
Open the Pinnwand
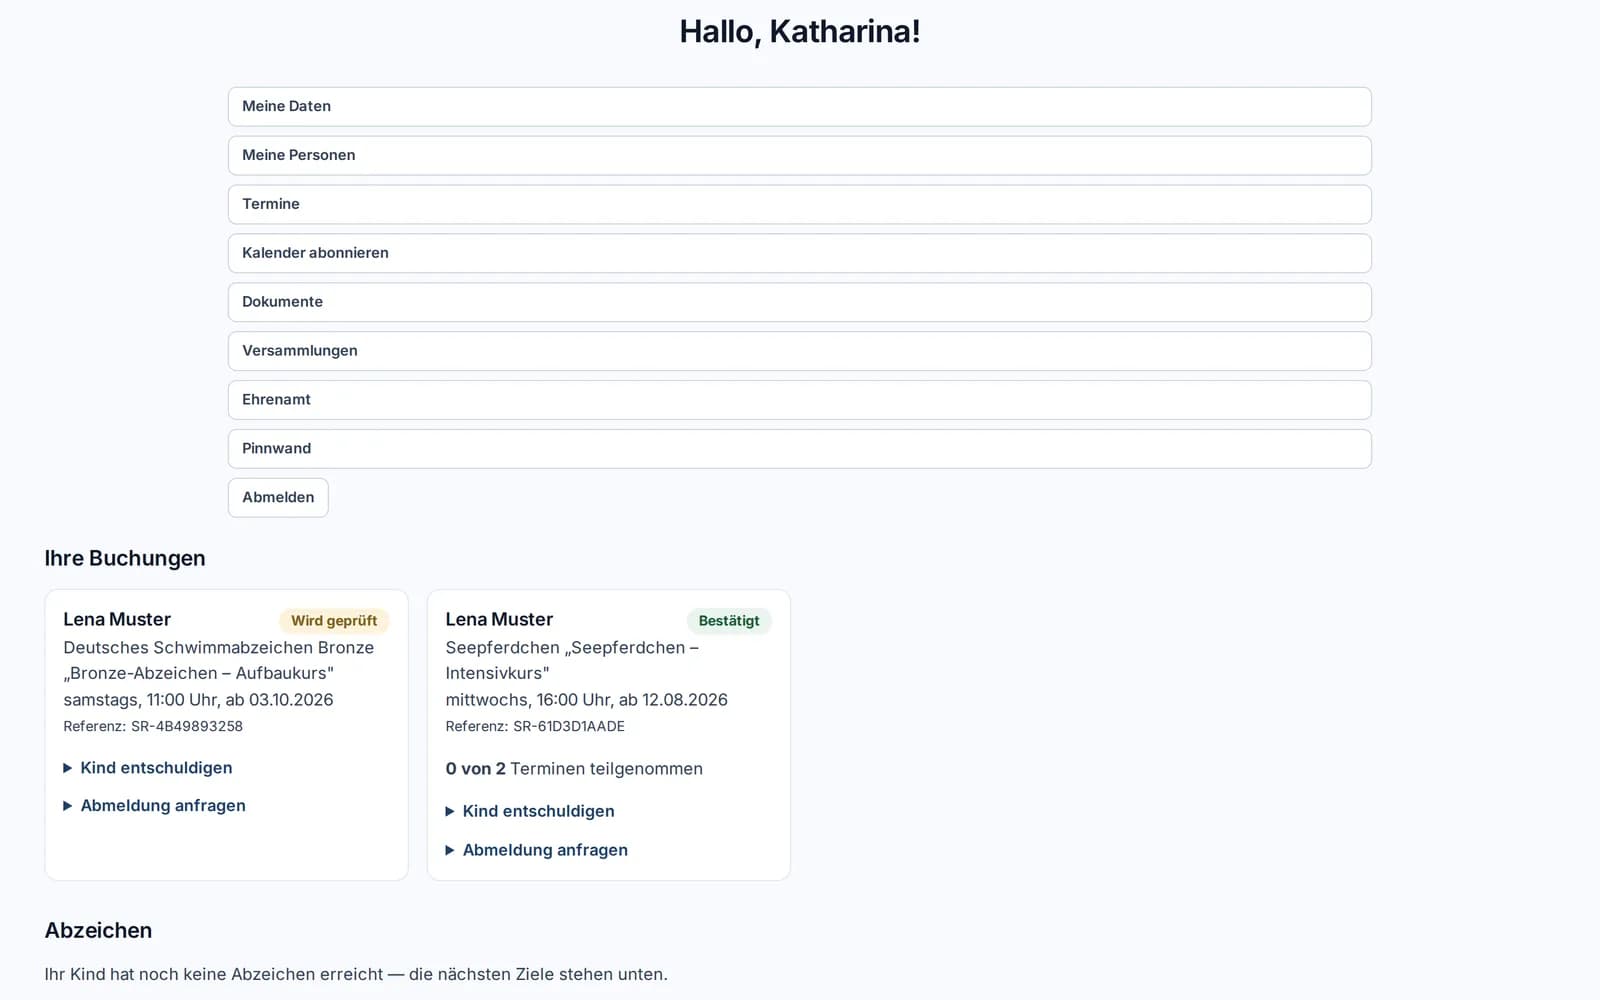800,449
